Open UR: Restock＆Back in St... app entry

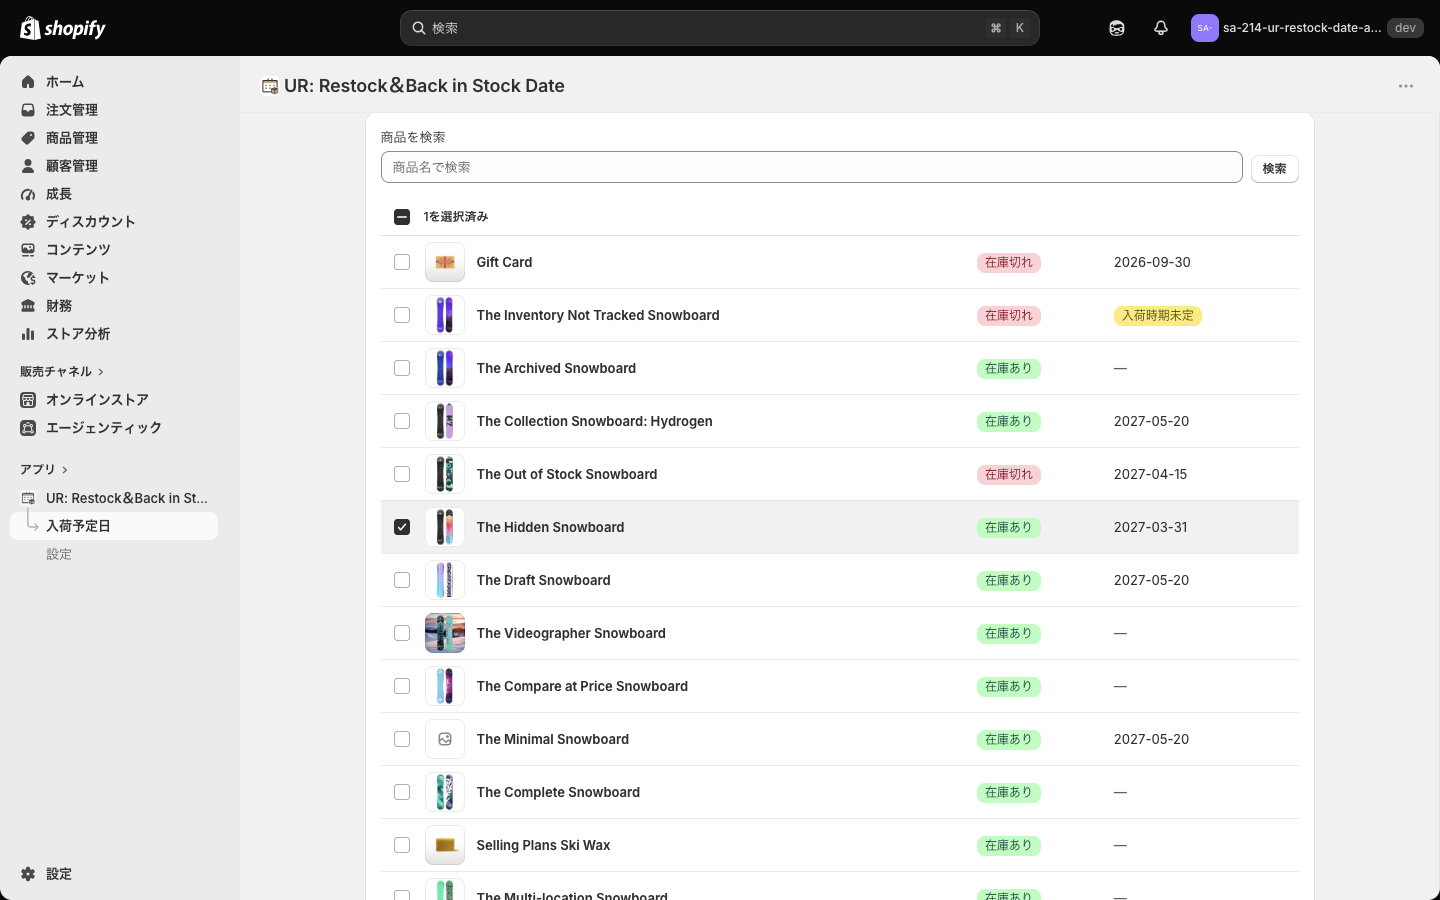click(114, 498)
